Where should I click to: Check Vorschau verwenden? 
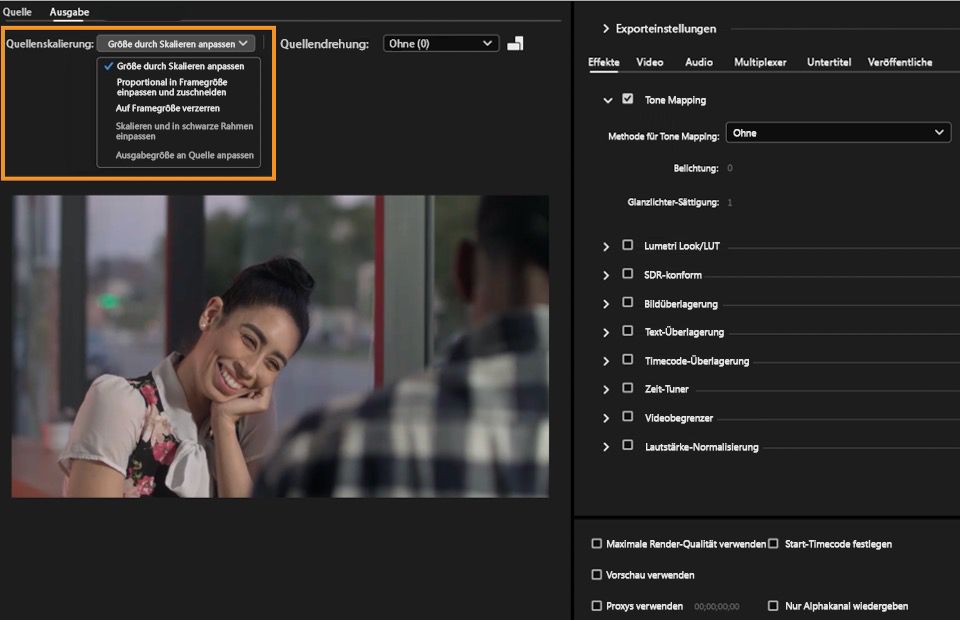tap(596, 575)
